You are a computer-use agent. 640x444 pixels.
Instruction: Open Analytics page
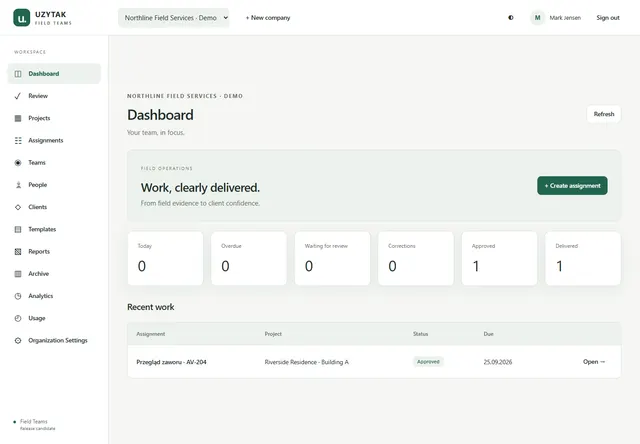pyautogui.click(x=54, y=296)
